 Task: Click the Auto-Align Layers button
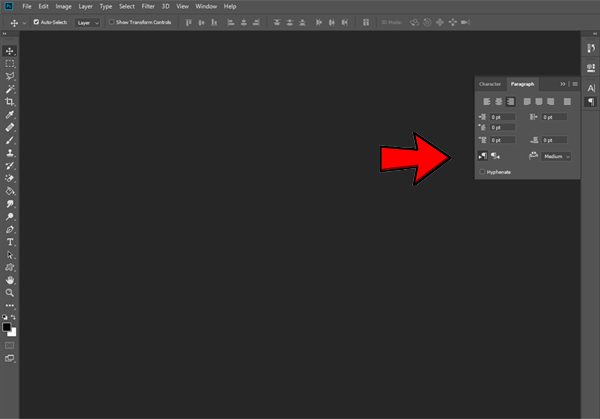pos(366,23)
